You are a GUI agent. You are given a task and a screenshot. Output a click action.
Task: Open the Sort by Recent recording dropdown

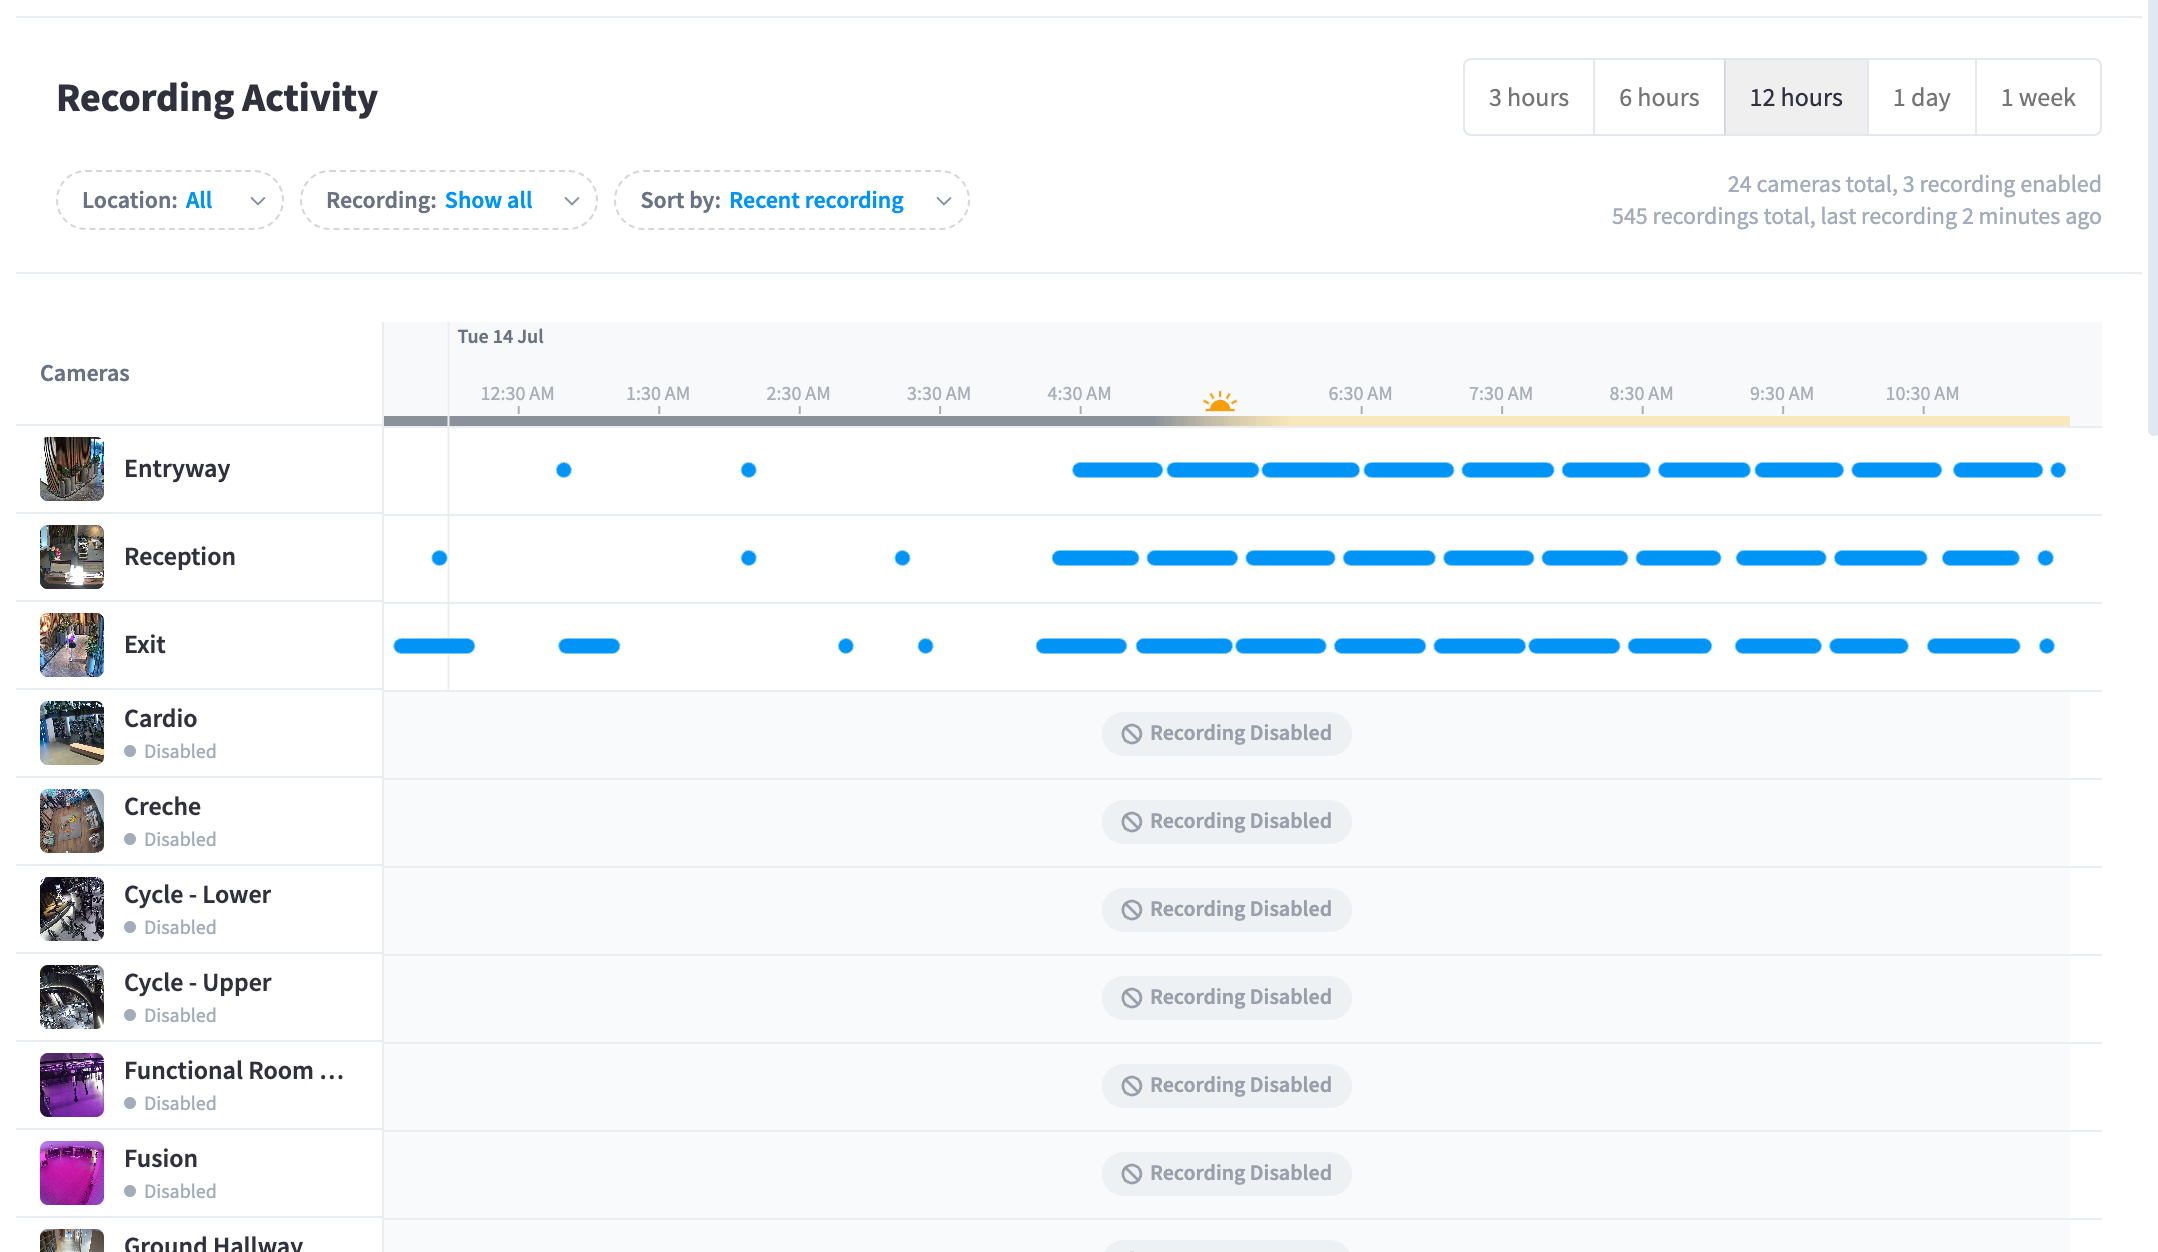coord(792,200)
